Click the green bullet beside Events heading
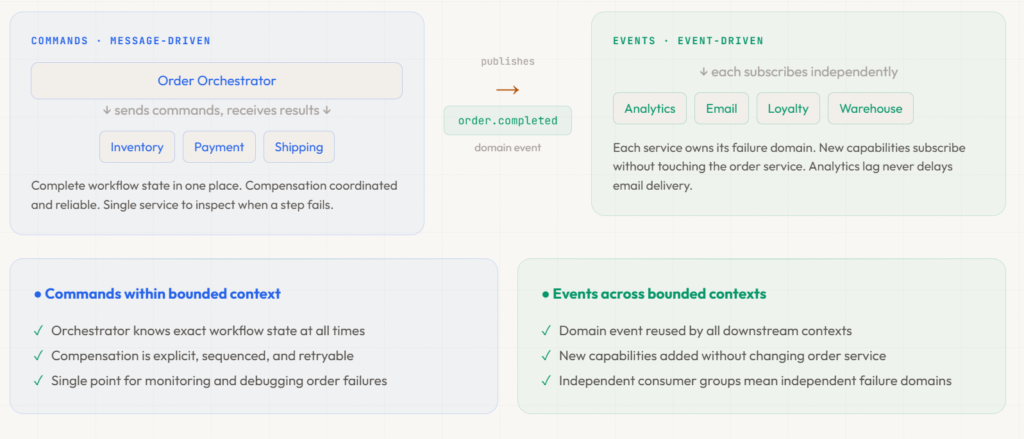Screen dimensions: 1024x439 545,295
